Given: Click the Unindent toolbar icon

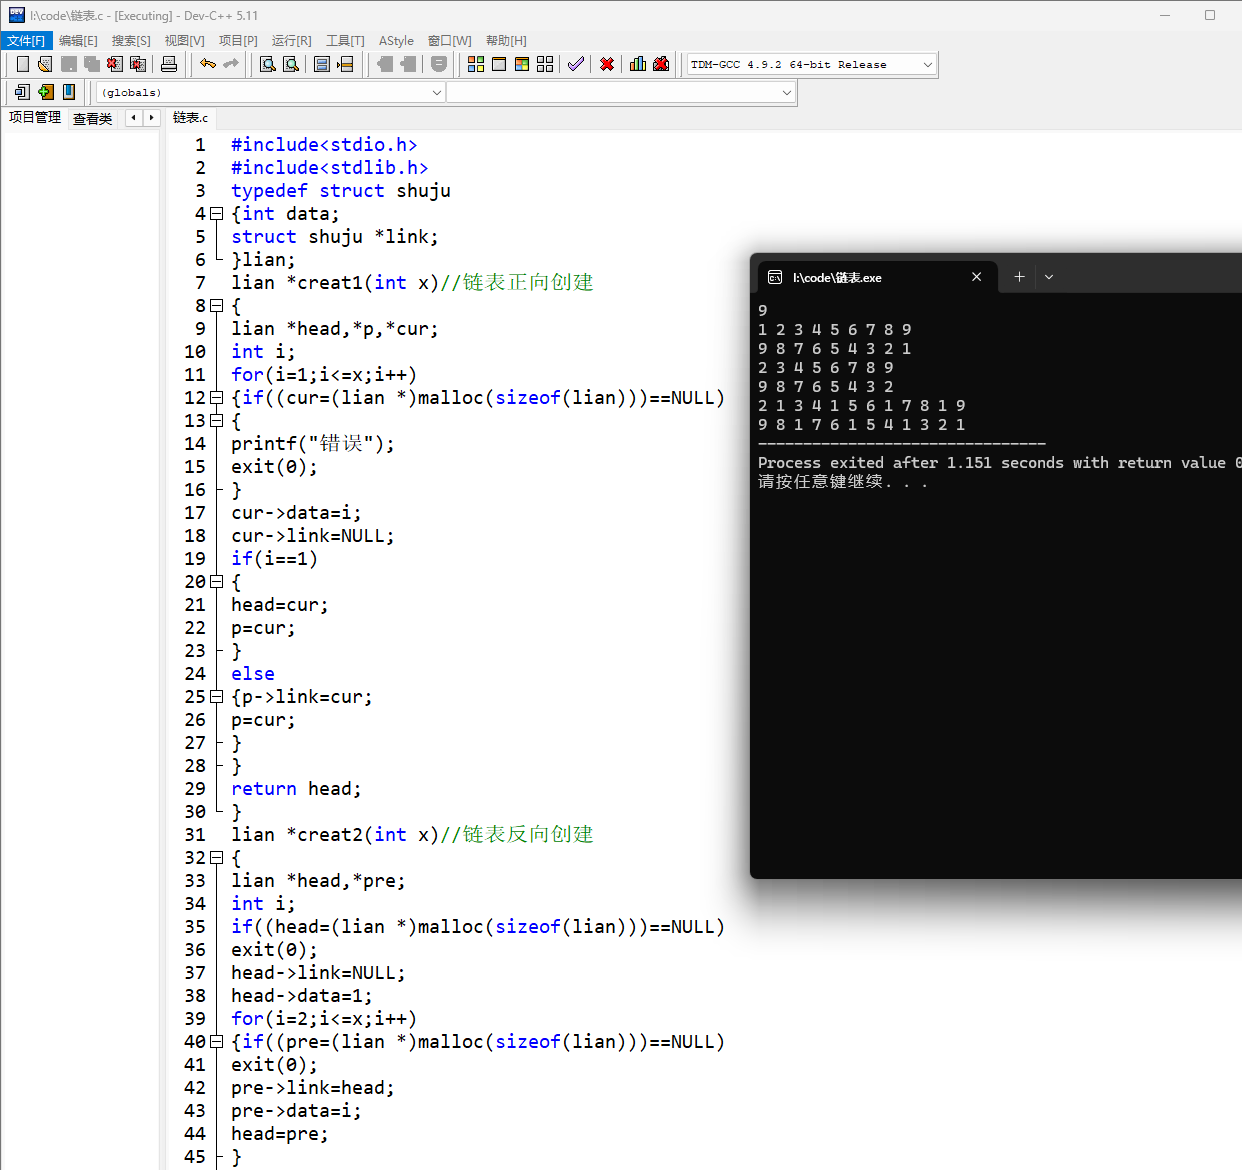Looking at the screenshot, I should coord(408,64).
